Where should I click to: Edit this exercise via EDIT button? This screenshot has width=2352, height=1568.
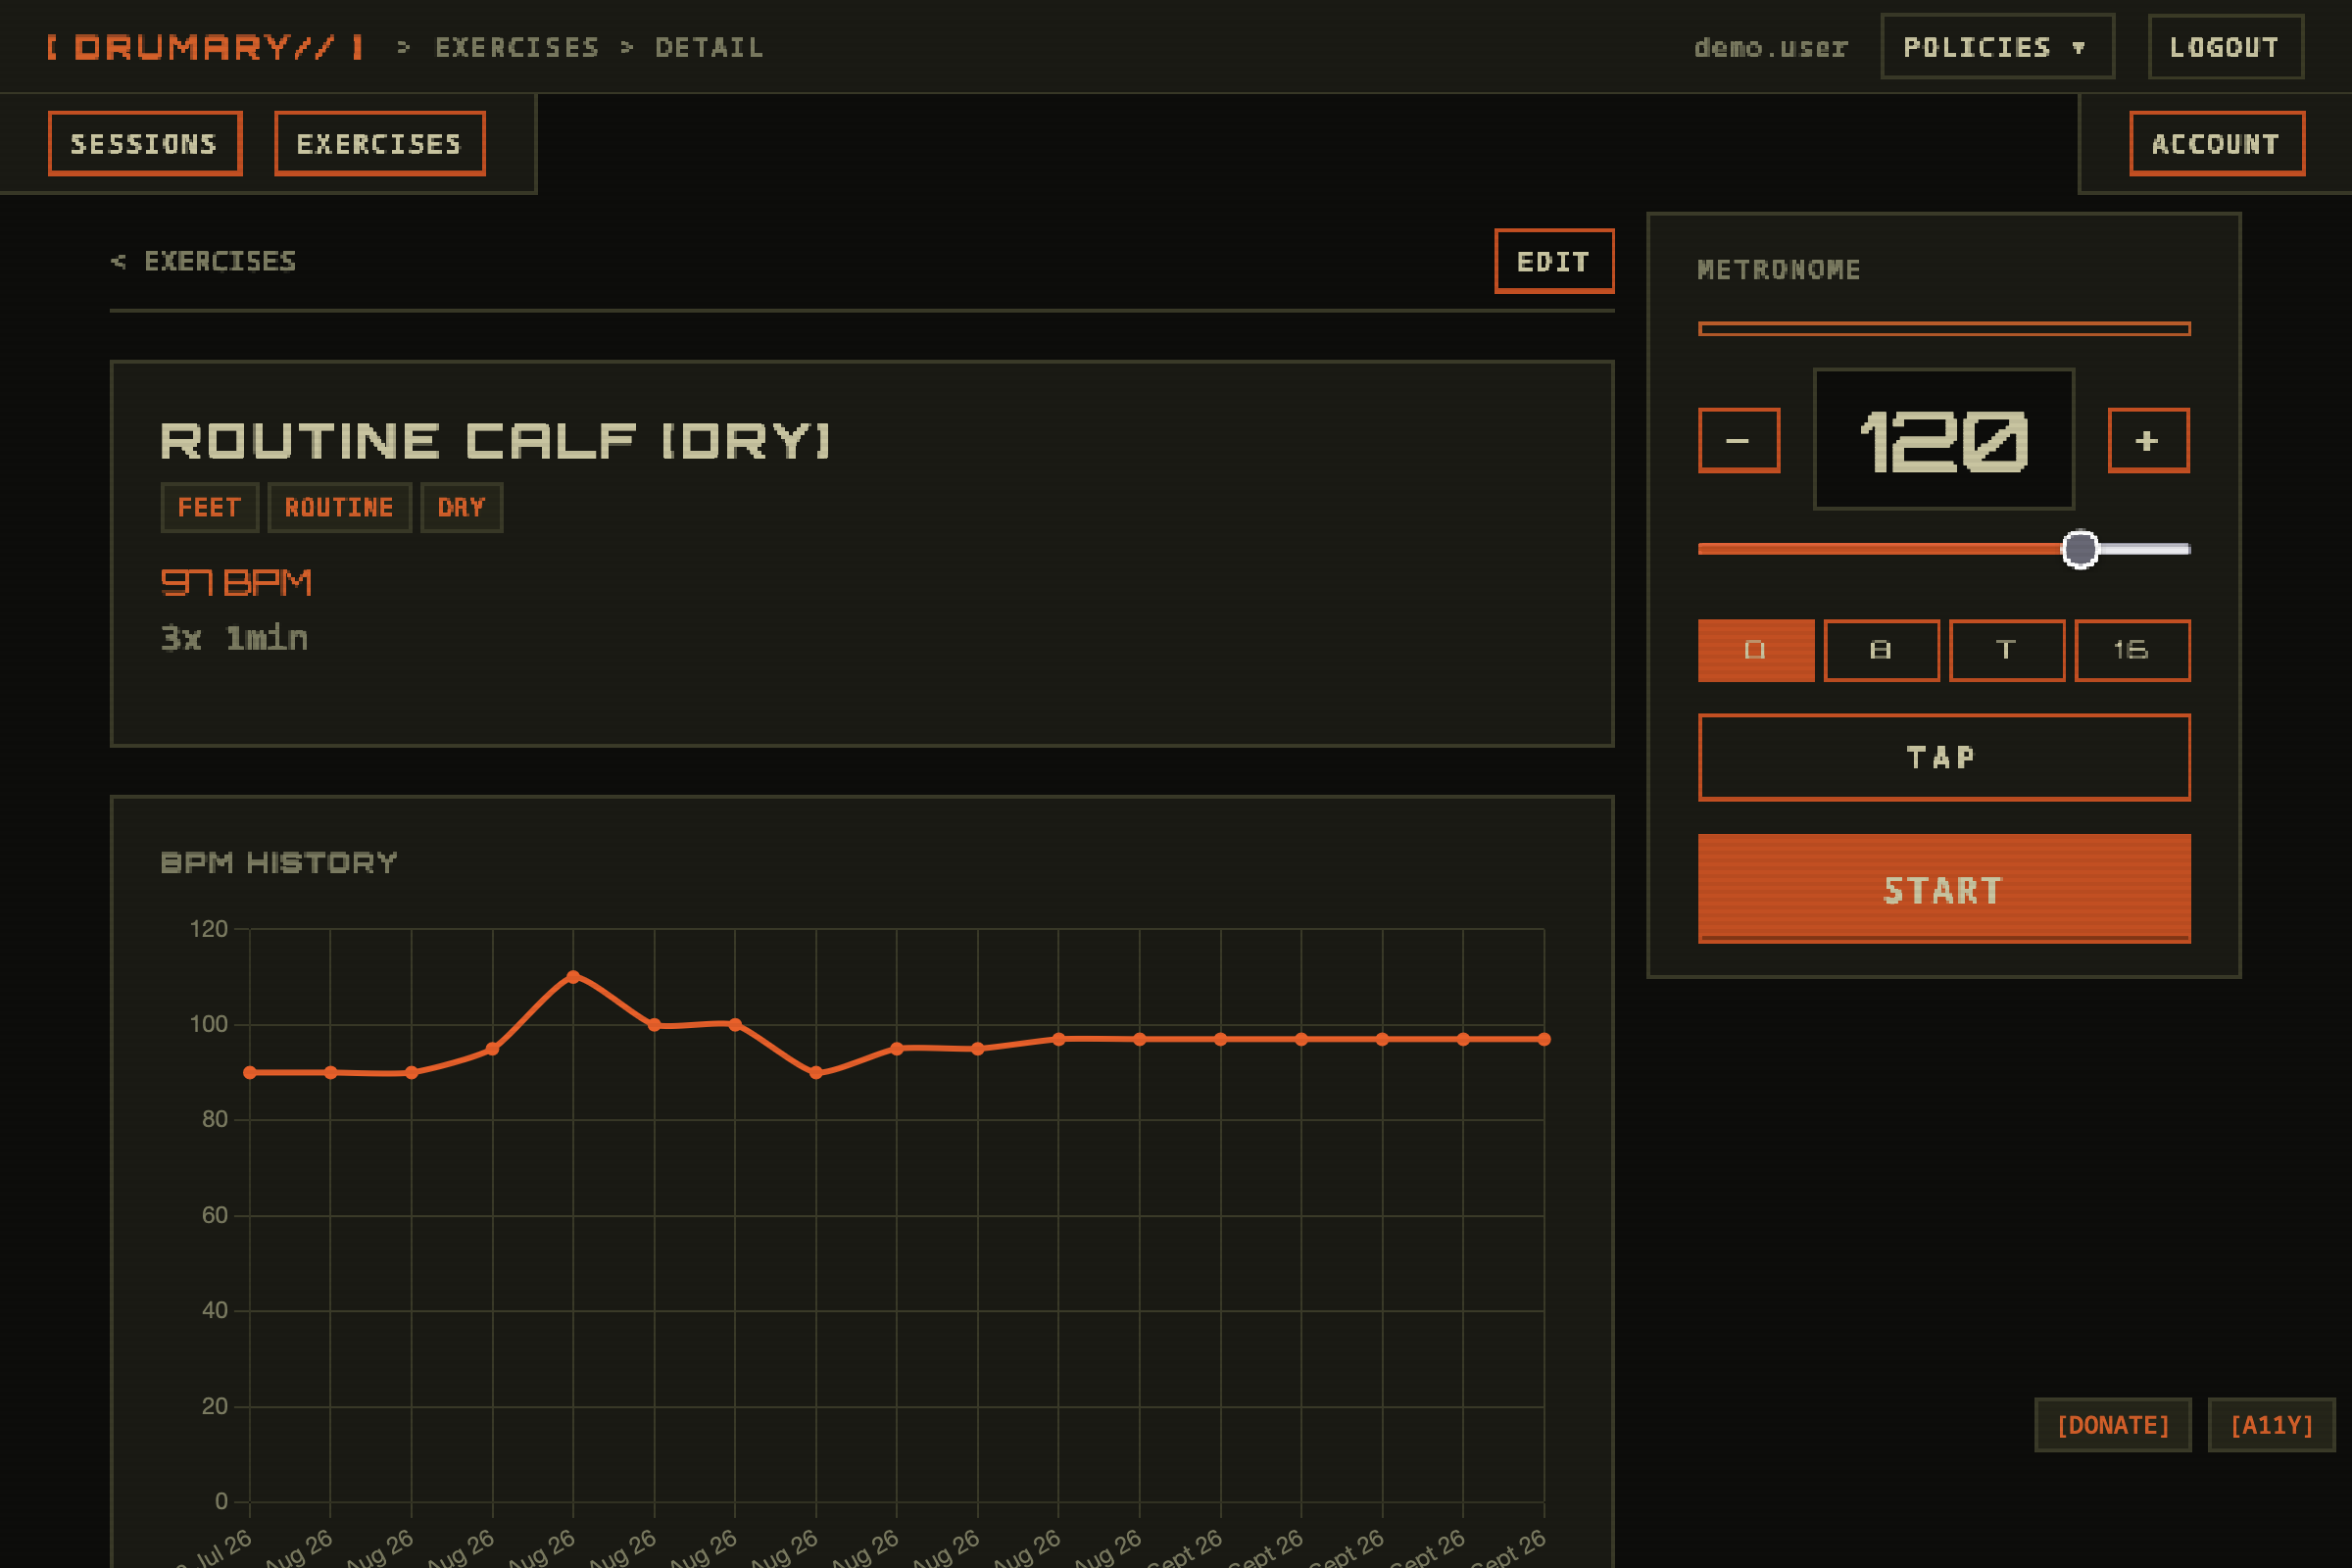[1554, 261]
